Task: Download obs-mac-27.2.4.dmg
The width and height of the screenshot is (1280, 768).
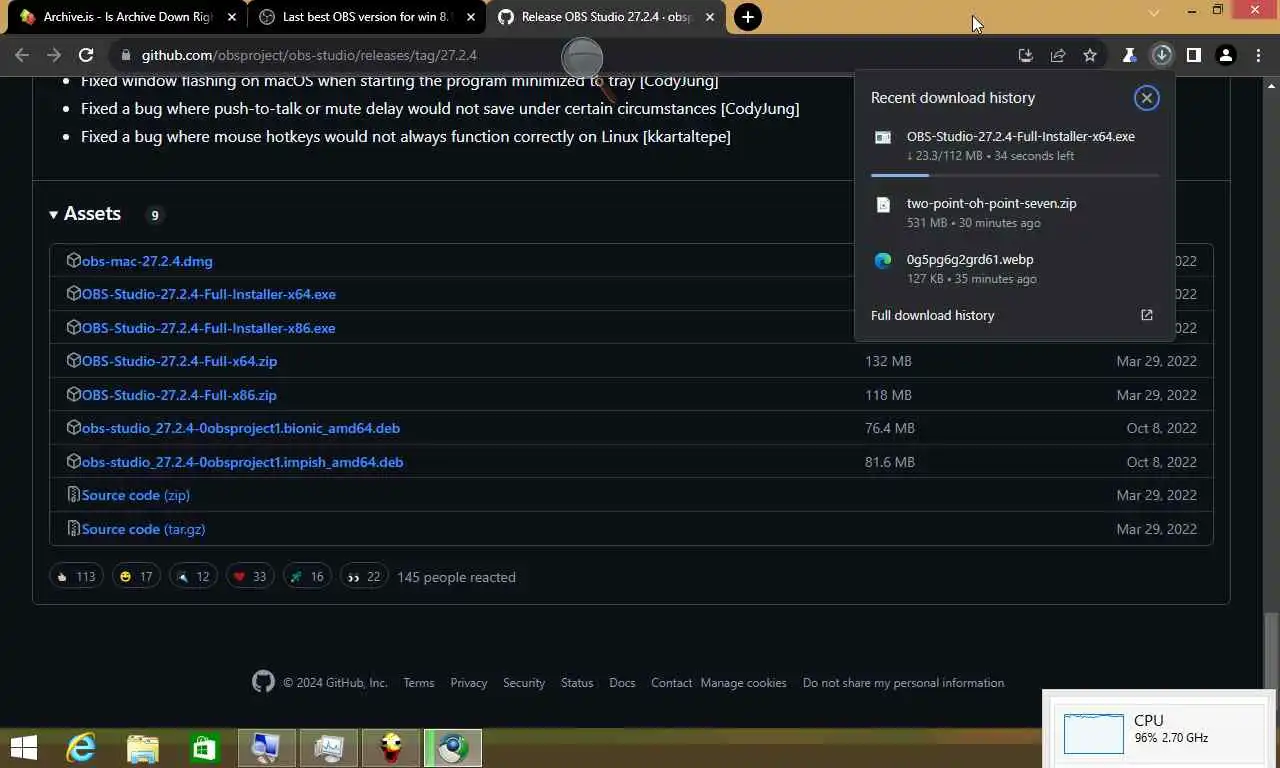Action: [x=147, y=261]
